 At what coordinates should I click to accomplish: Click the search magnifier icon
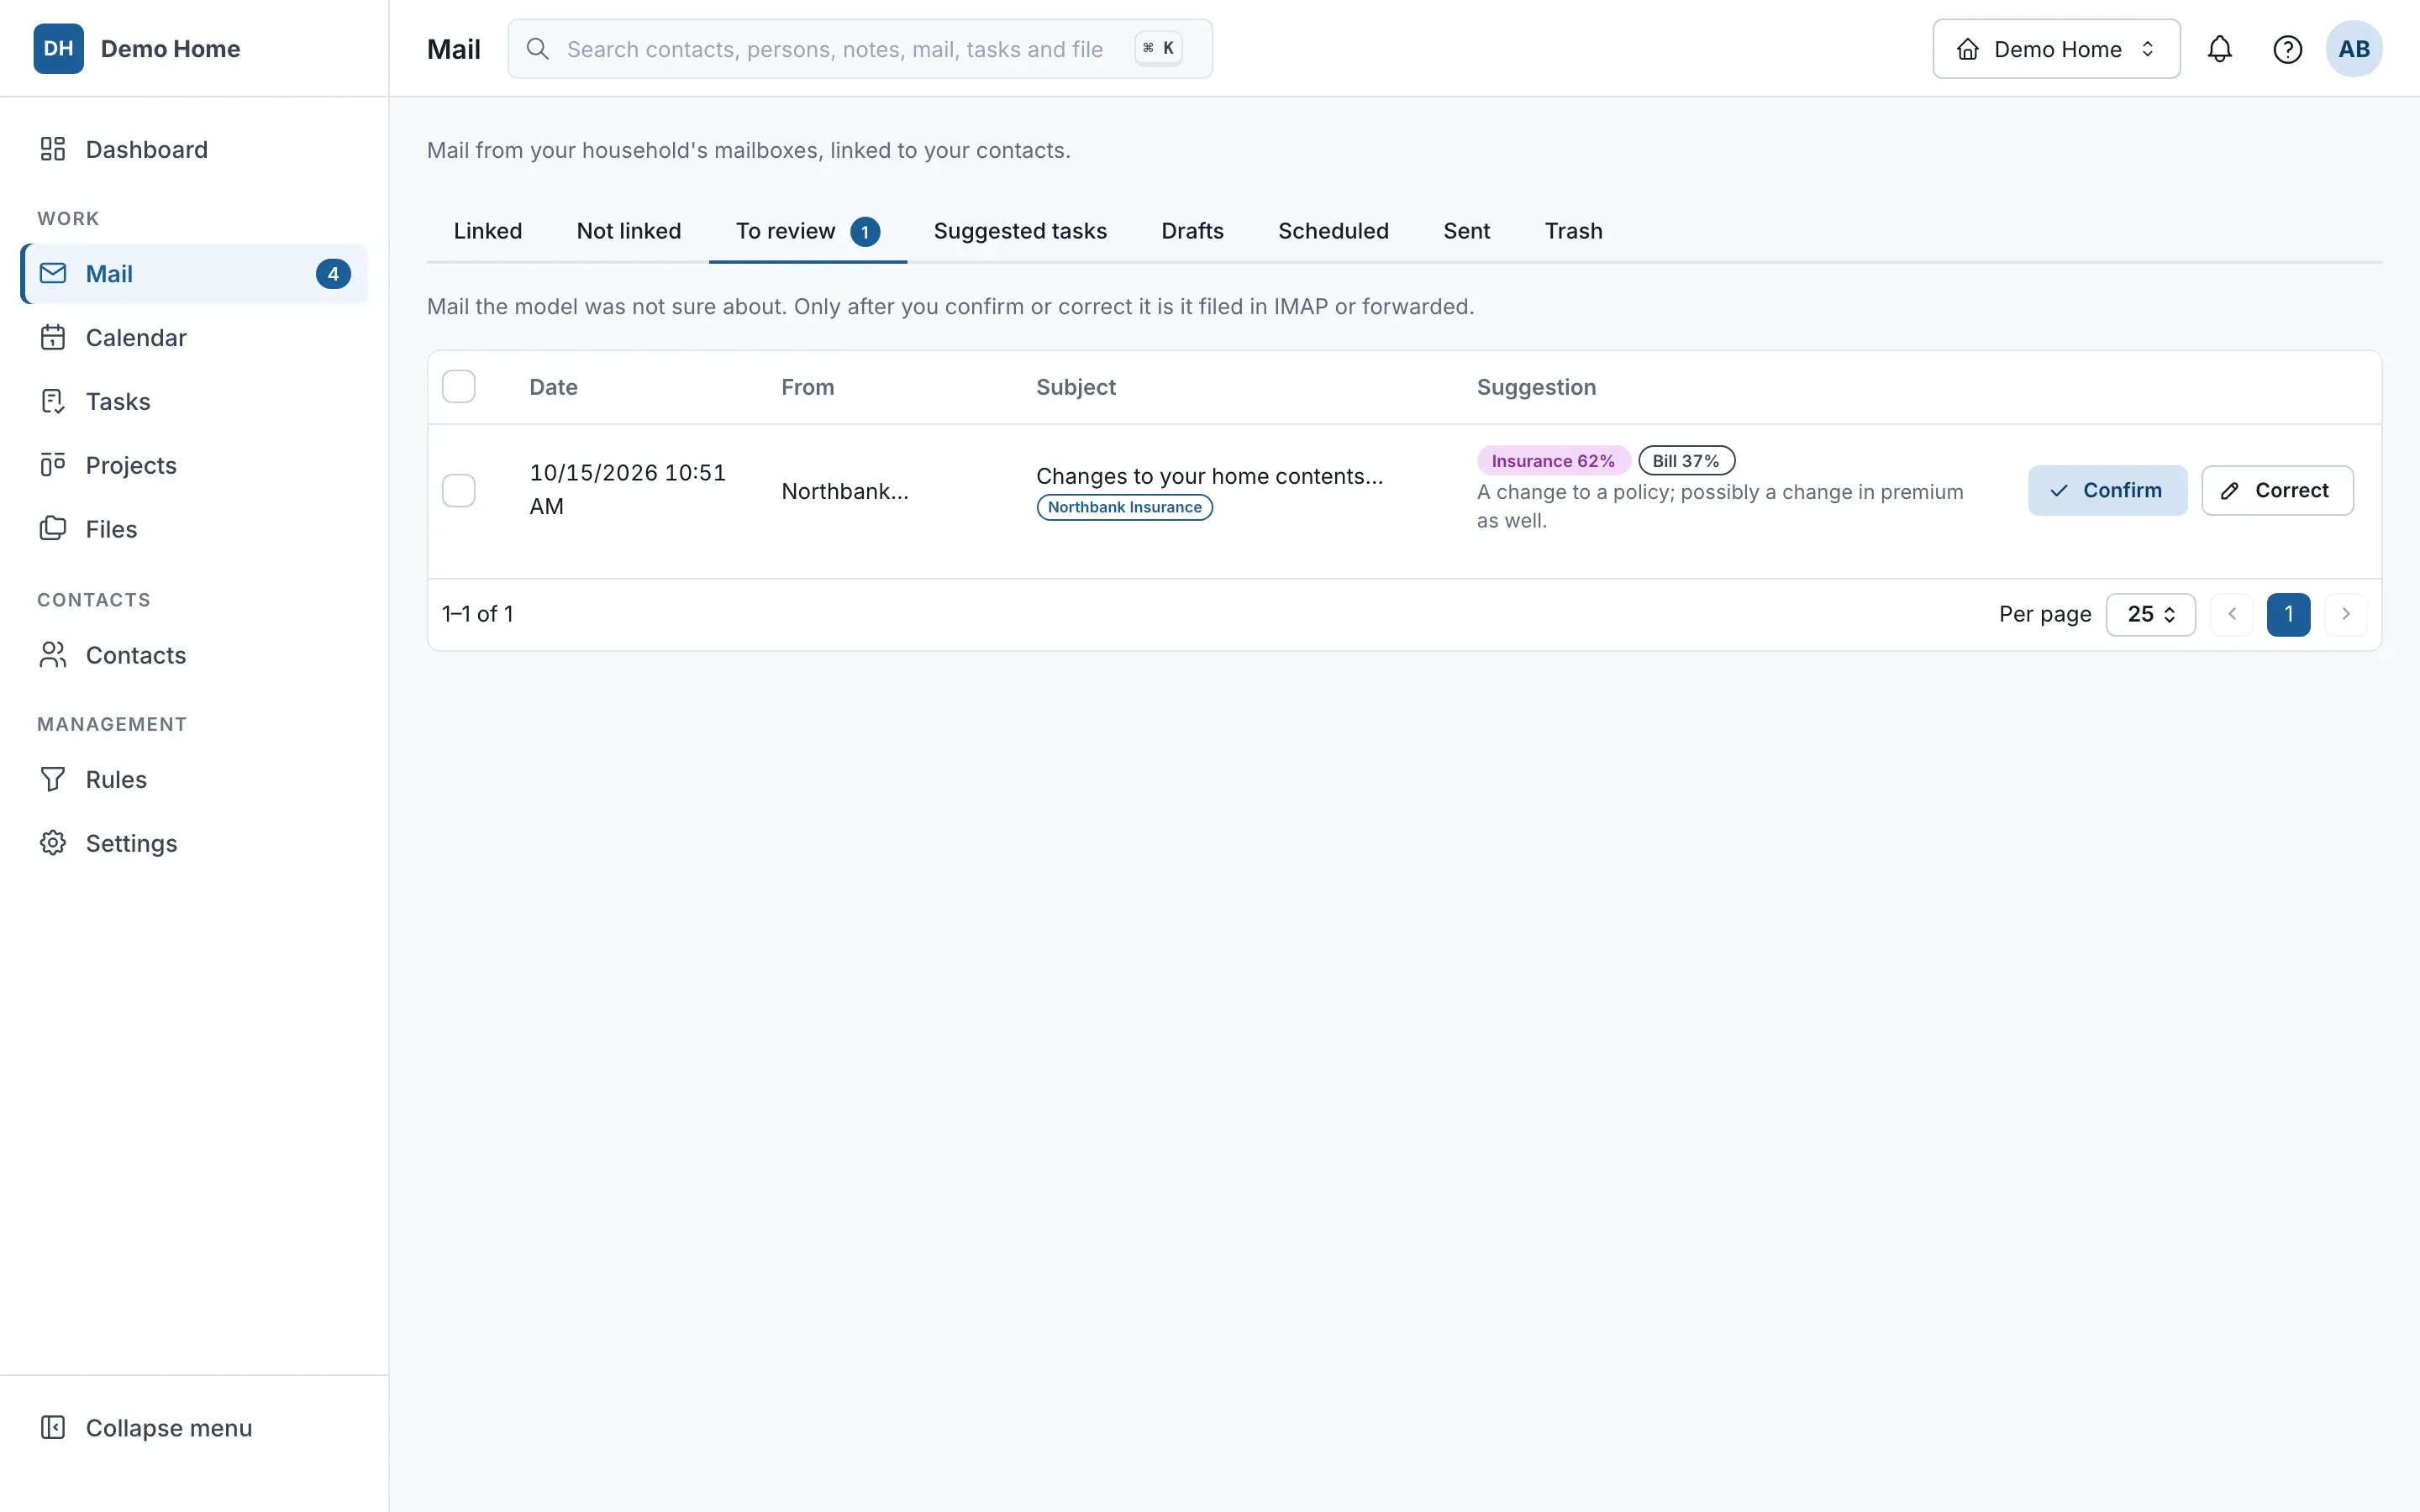tap(537, 49)
